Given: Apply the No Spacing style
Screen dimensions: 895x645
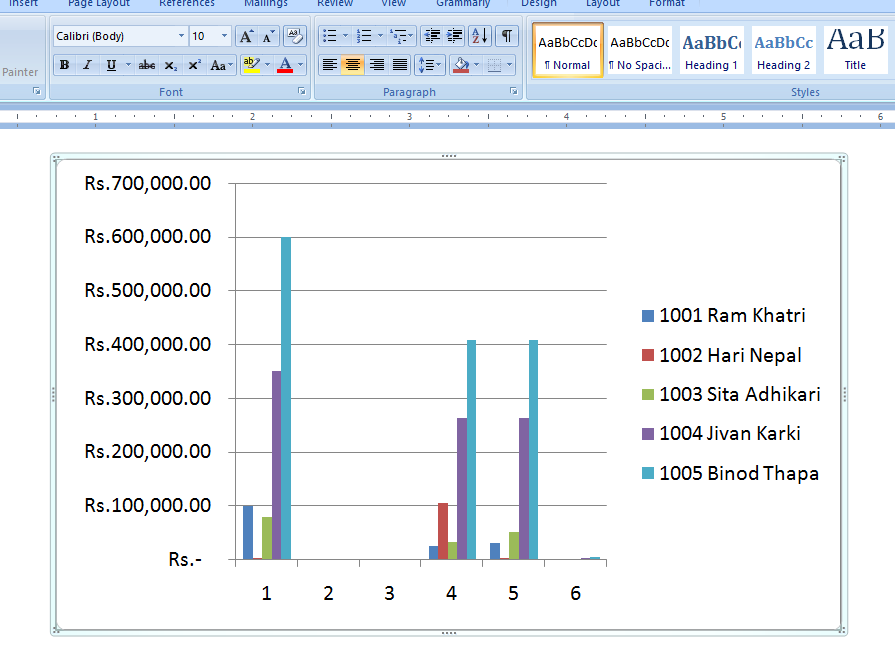Looking at the screenshot, I should 640,51.
